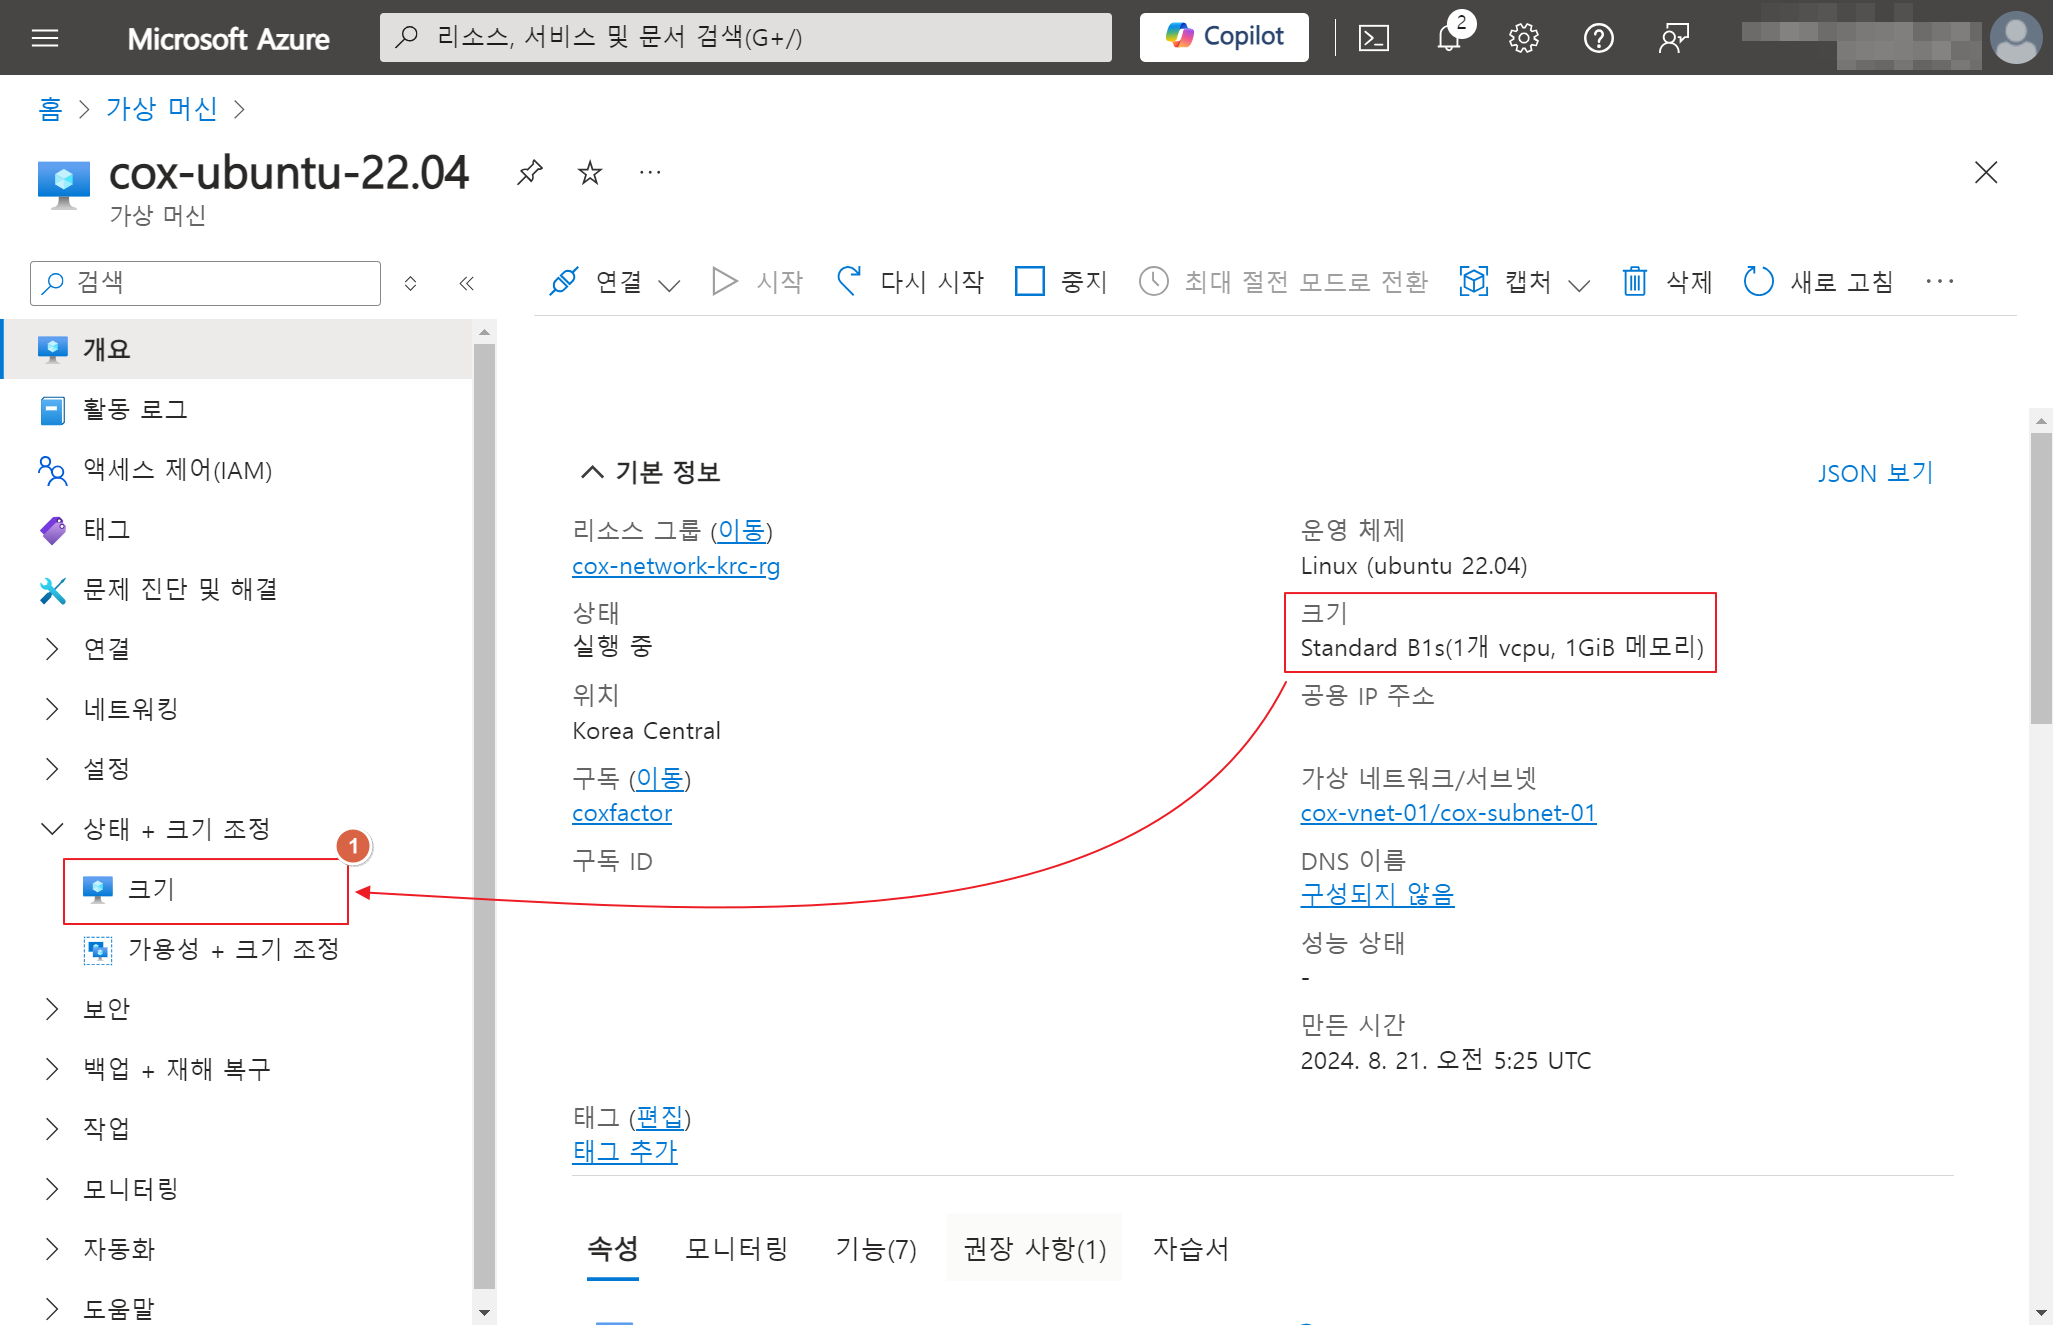Collapse the sidebar with double chevron
The width and height of the screenshot is (2053, 1325).
(x=466, y=283)
